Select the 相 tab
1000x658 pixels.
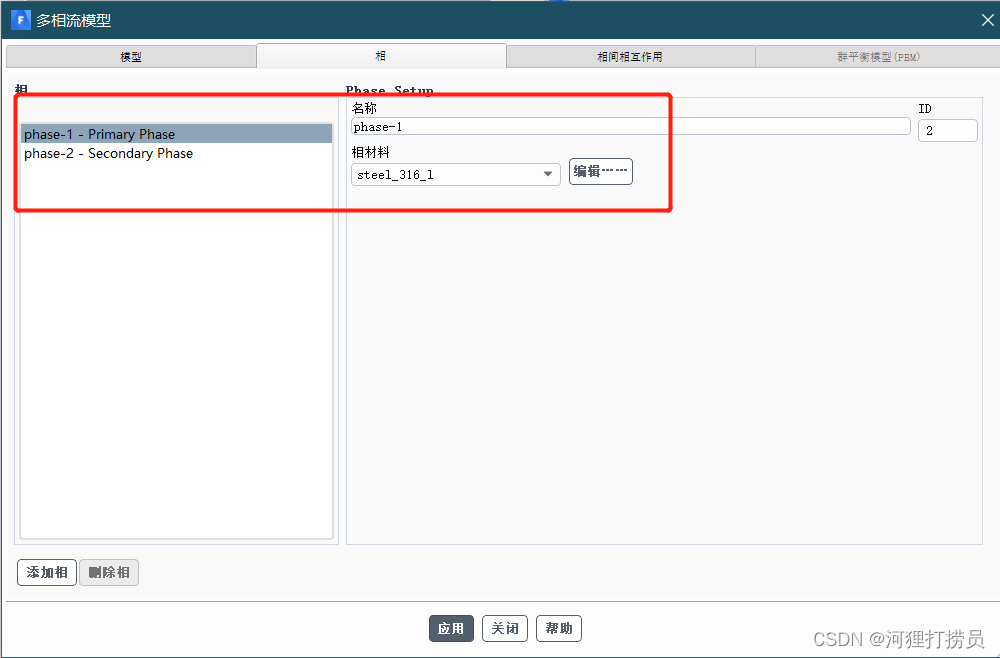(x=381, y=57)
